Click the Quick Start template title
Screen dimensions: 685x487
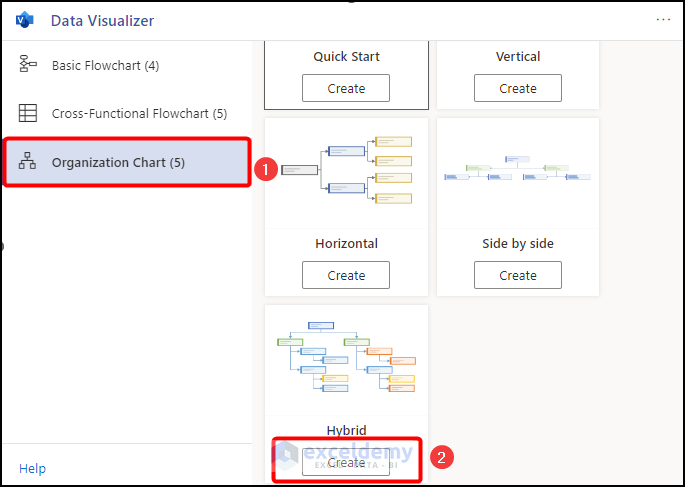tap(346, 57)
